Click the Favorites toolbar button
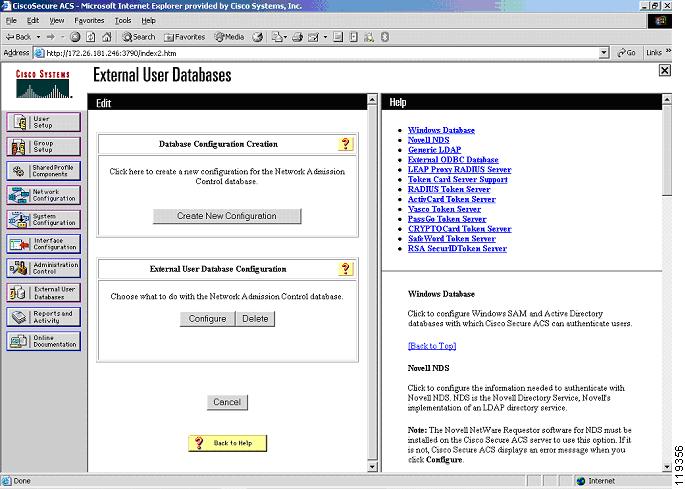Screen dimensions: 685x489 (184, 37)
